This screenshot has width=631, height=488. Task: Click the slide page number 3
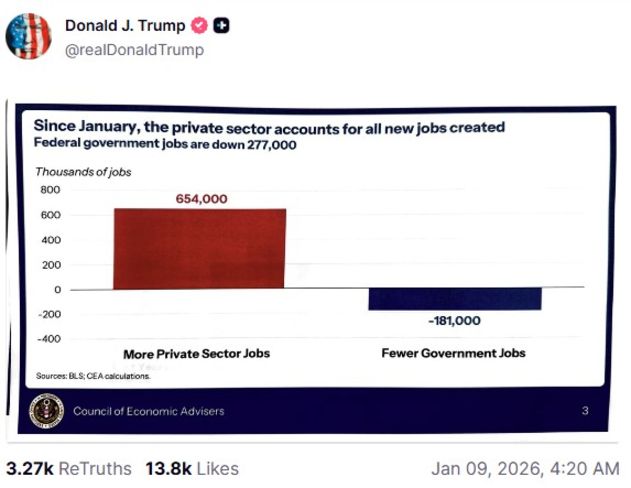pos(585,411)
